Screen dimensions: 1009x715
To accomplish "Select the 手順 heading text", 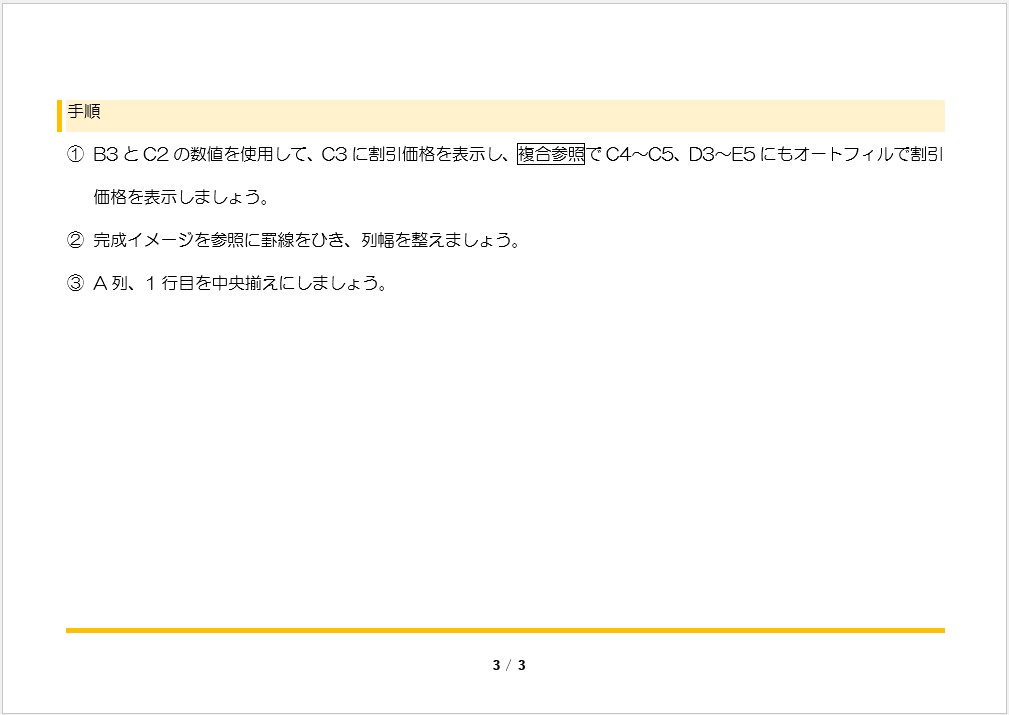I will point(84,112).
